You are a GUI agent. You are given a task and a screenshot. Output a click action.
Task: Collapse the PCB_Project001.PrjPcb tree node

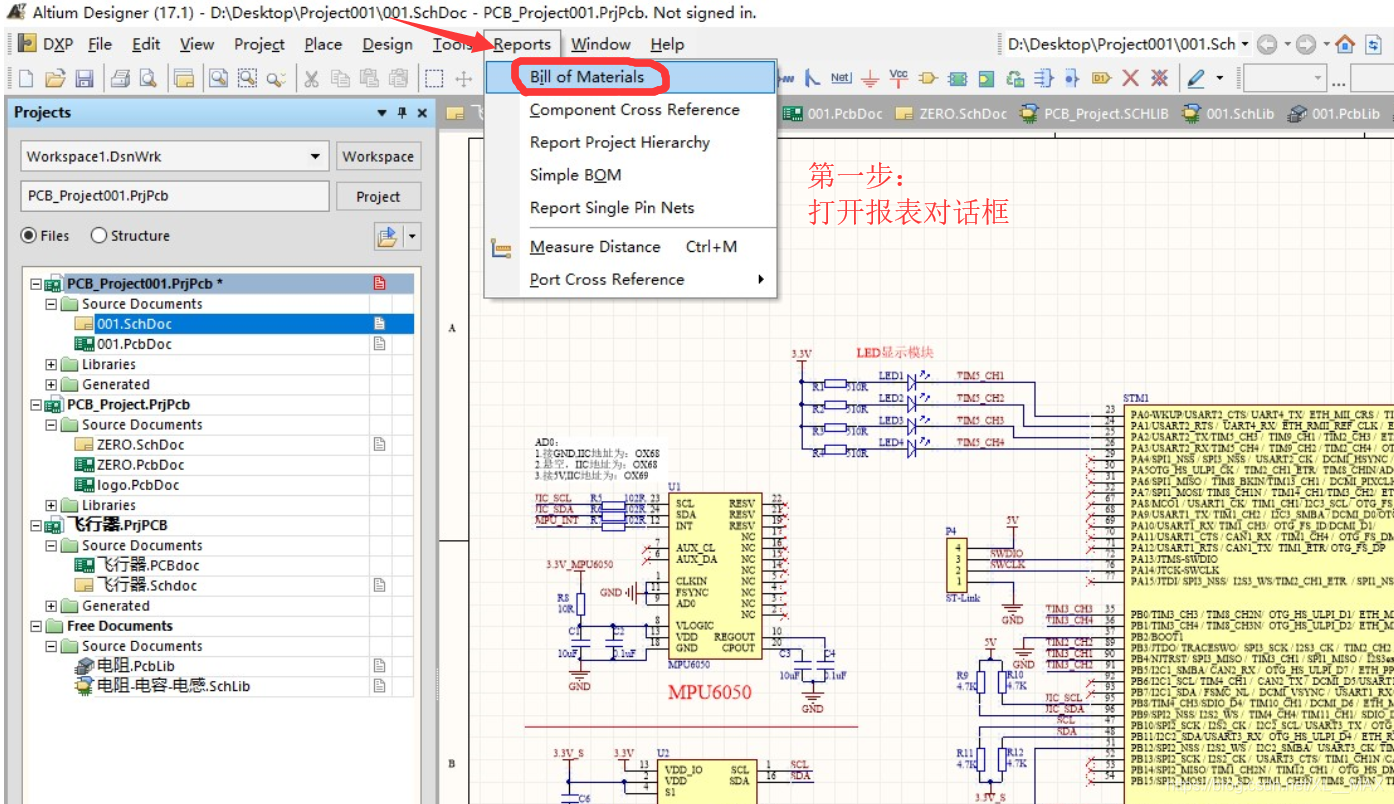click(x=35, y=284)
